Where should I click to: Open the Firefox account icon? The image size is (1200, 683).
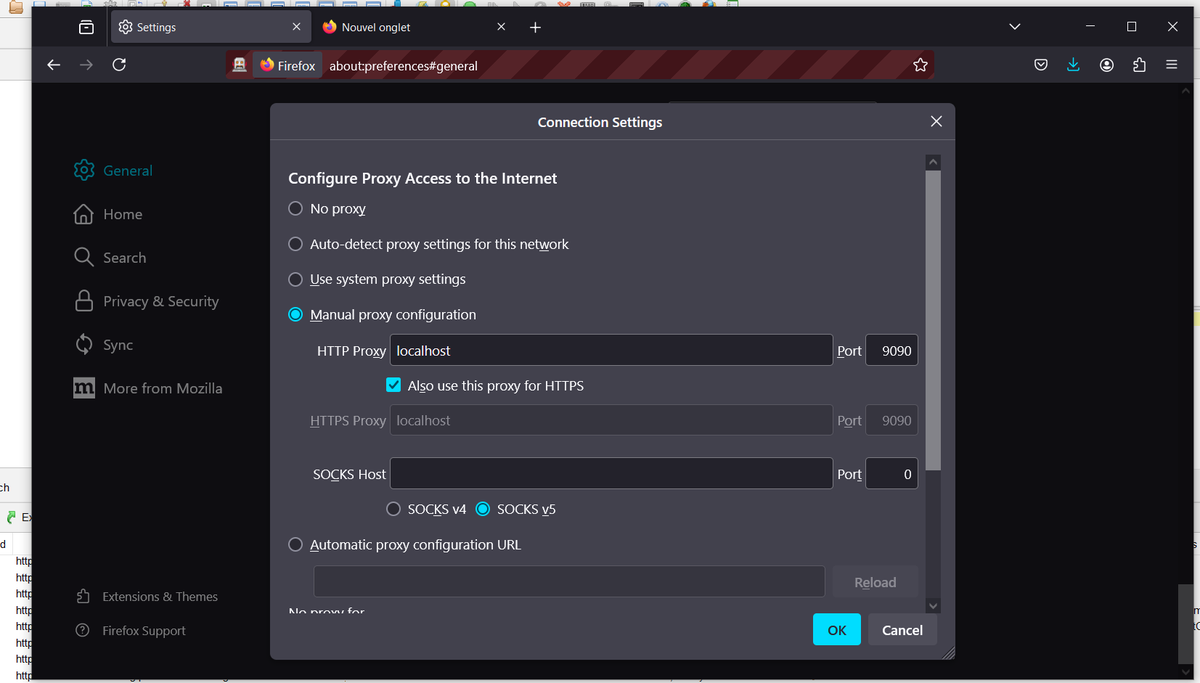tap(1107, 65)
